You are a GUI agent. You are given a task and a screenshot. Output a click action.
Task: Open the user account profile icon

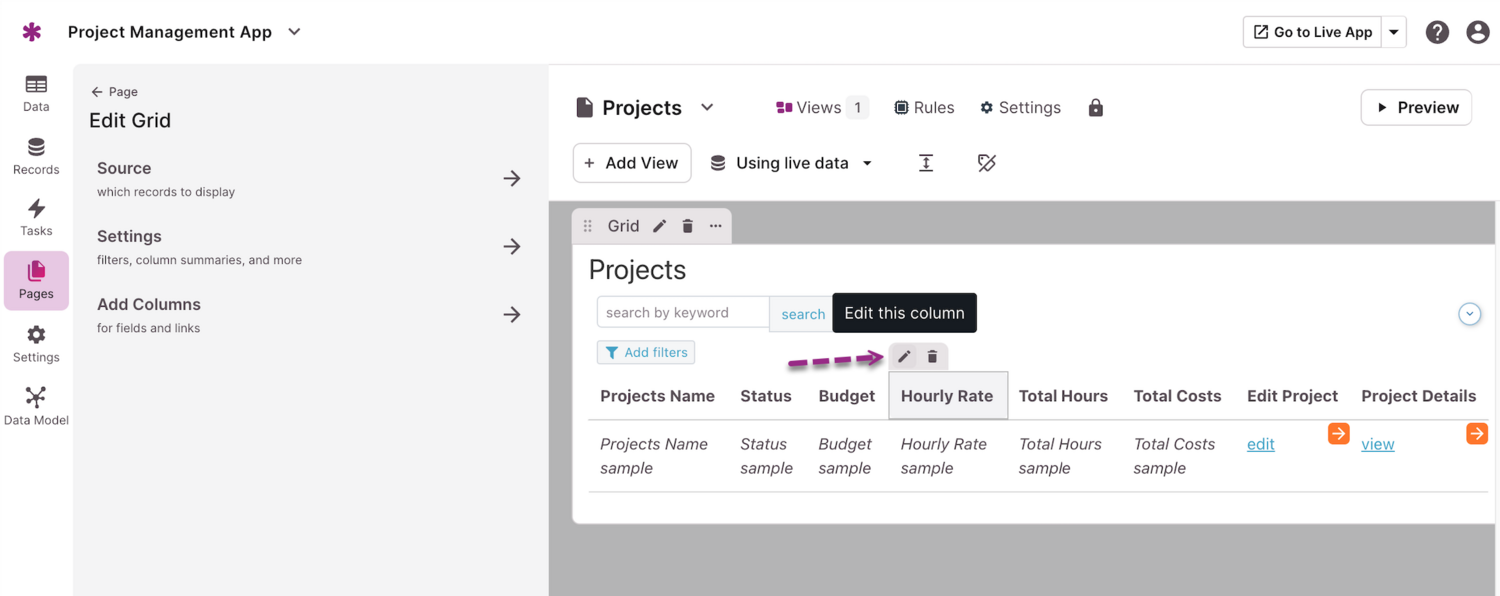1477,32
